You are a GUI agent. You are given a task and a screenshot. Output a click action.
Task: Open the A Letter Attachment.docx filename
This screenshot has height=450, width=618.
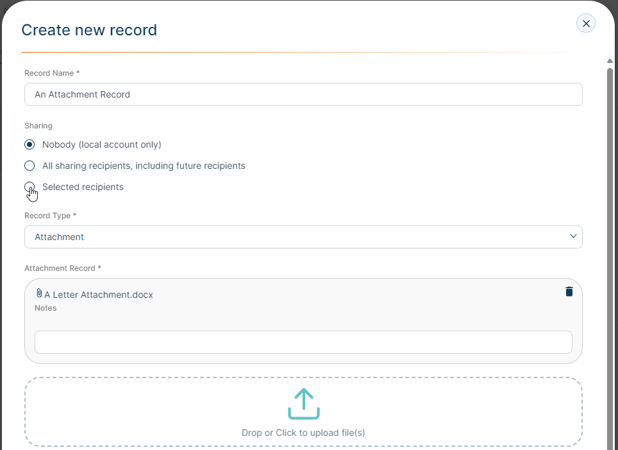[99, 295]
